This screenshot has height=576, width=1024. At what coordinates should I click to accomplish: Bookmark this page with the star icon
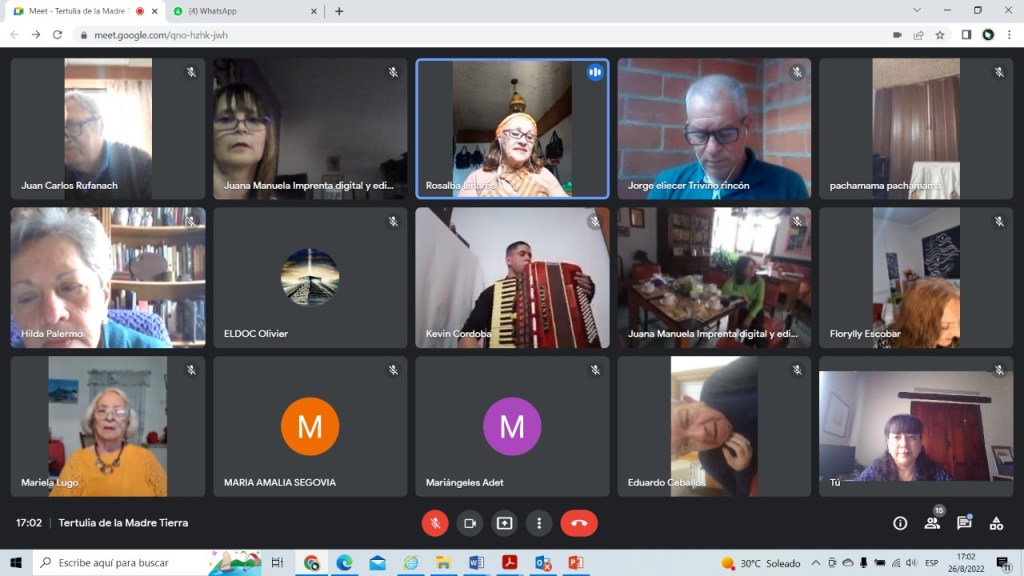[940, 35]
